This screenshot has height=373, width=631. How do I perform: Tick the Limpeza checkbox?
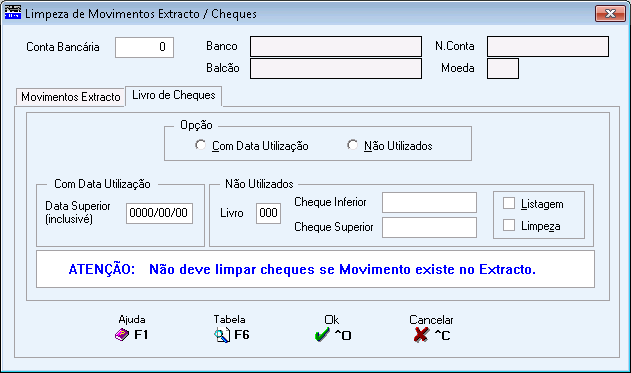[x=509, y=225]
